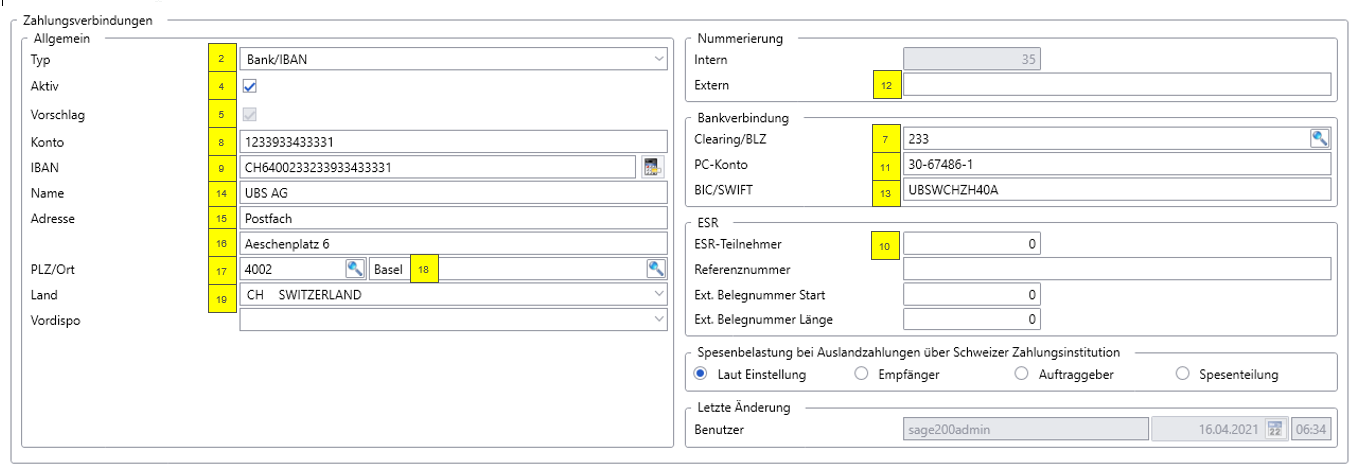
Task: Click the Konto field containing 1233933433331
Action: (x=453, y=141)
